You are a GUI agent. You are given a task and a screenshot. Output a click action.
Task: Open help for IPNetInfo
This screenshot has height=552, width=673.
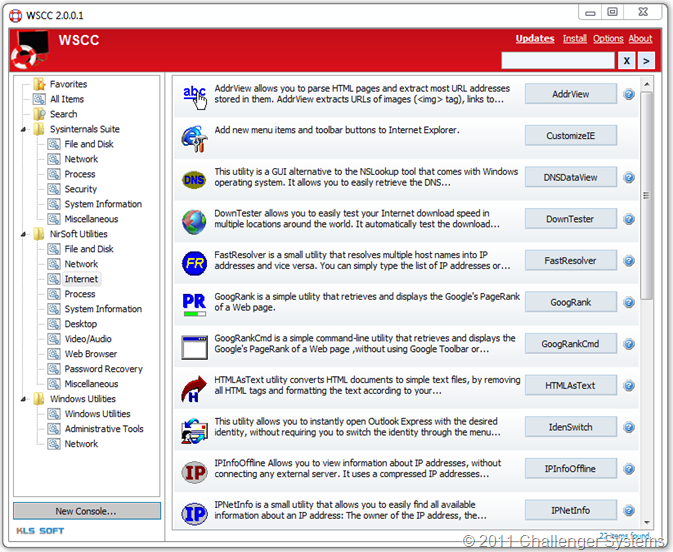tap(629, 510)
